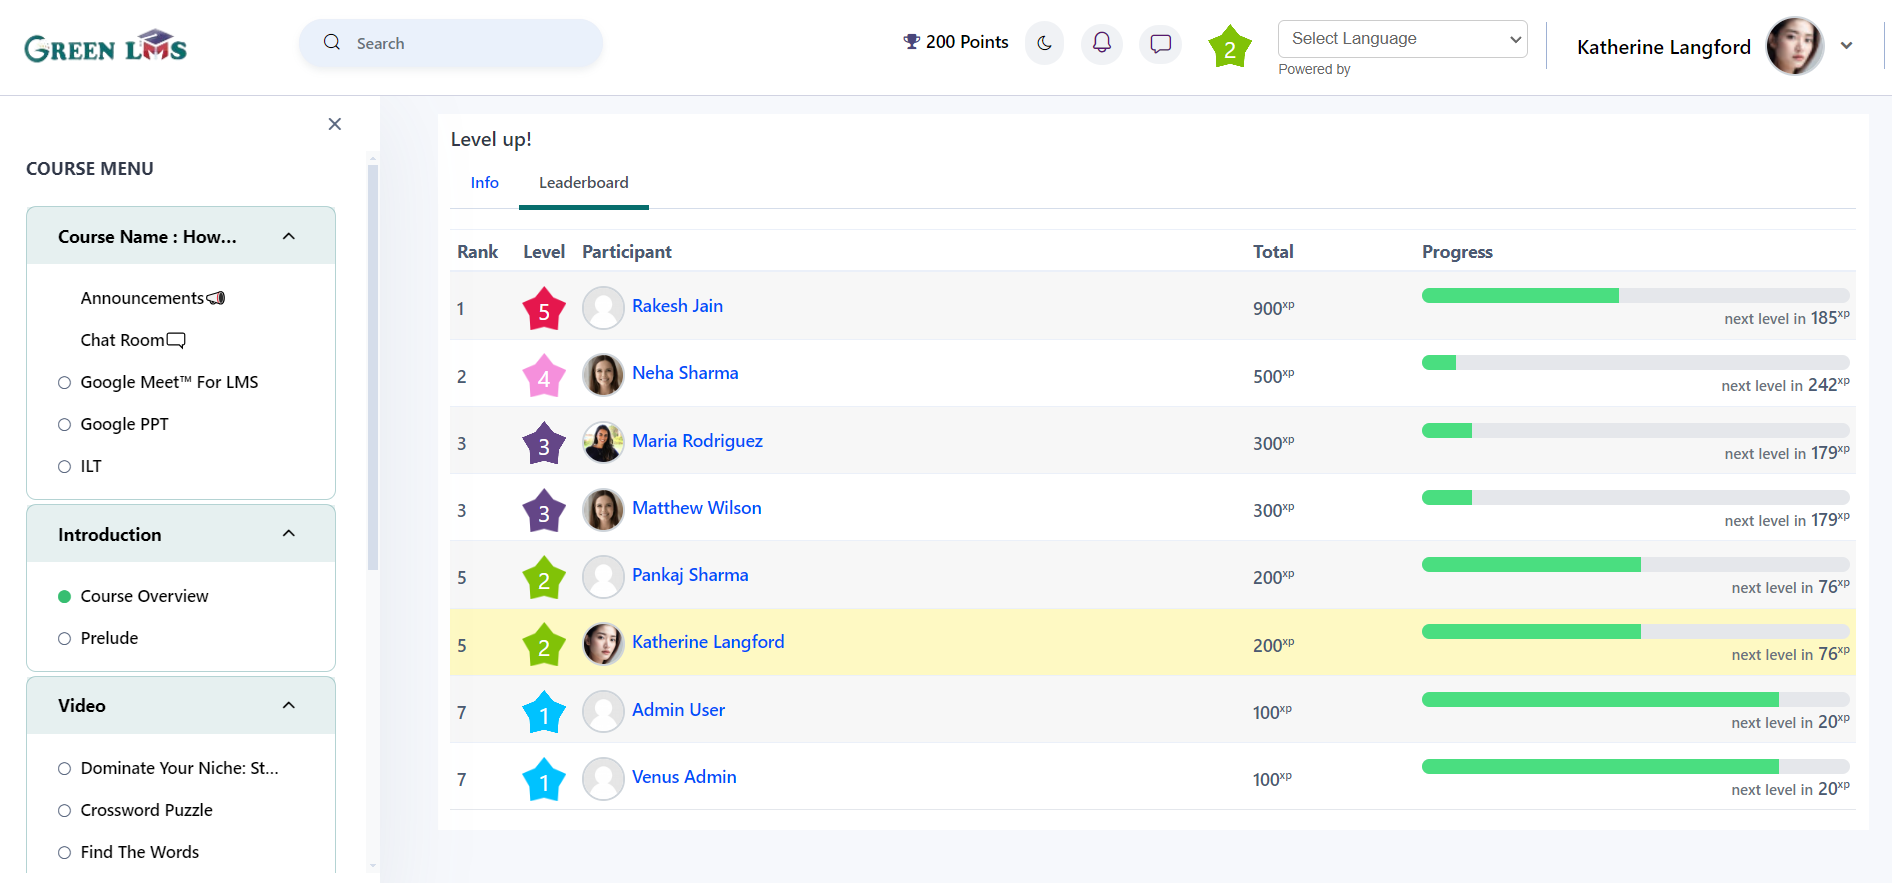Toggle dark mode moon icon
The width and height of the screenshot is (1892, 883).
(1044, 43)
